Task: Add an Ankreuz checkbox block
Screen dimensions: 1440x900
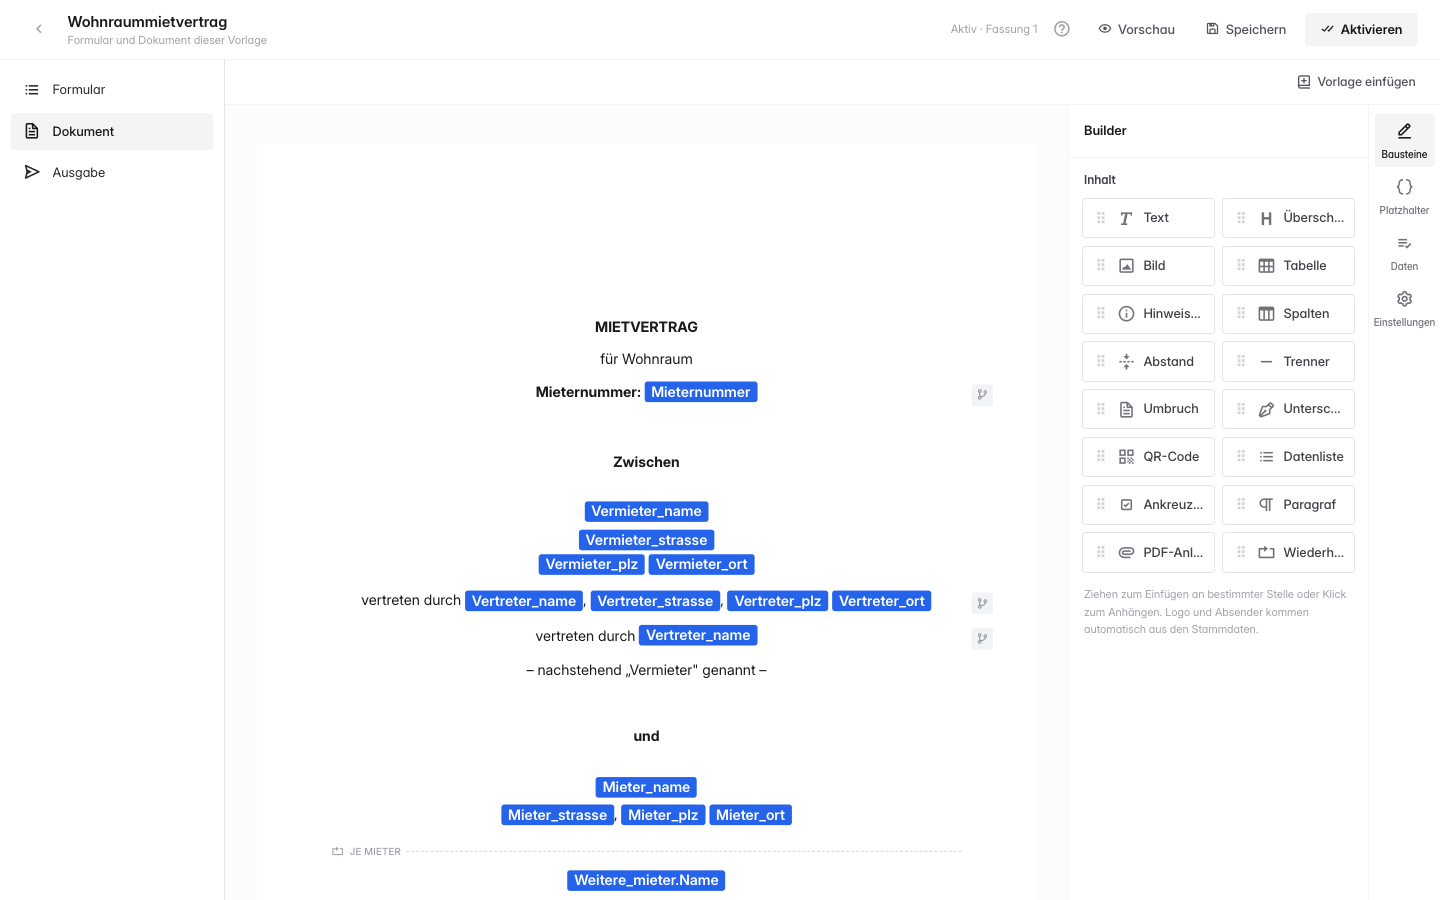Action: pos(1148,505)
